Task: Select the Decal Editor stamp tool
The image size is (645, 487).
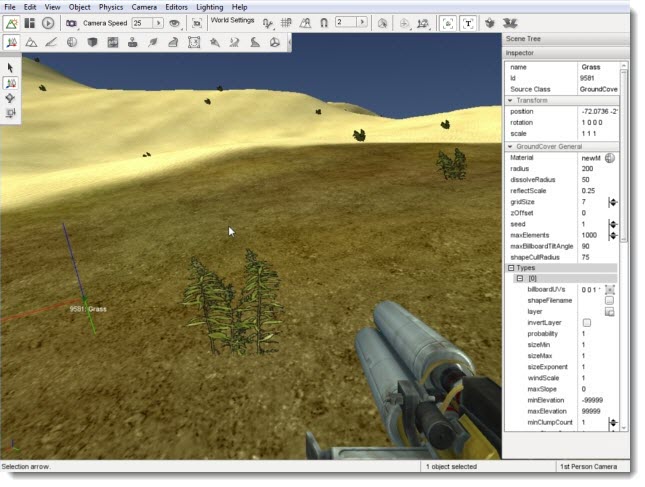Action: (x=132, y=42)
